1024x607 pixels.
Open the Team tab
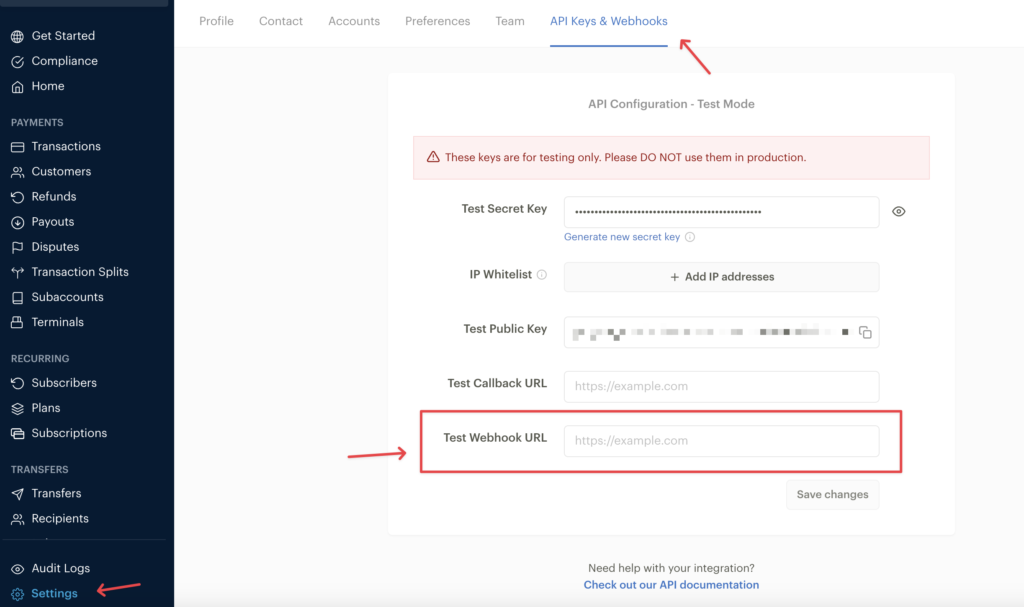click(x=509, y=20)
